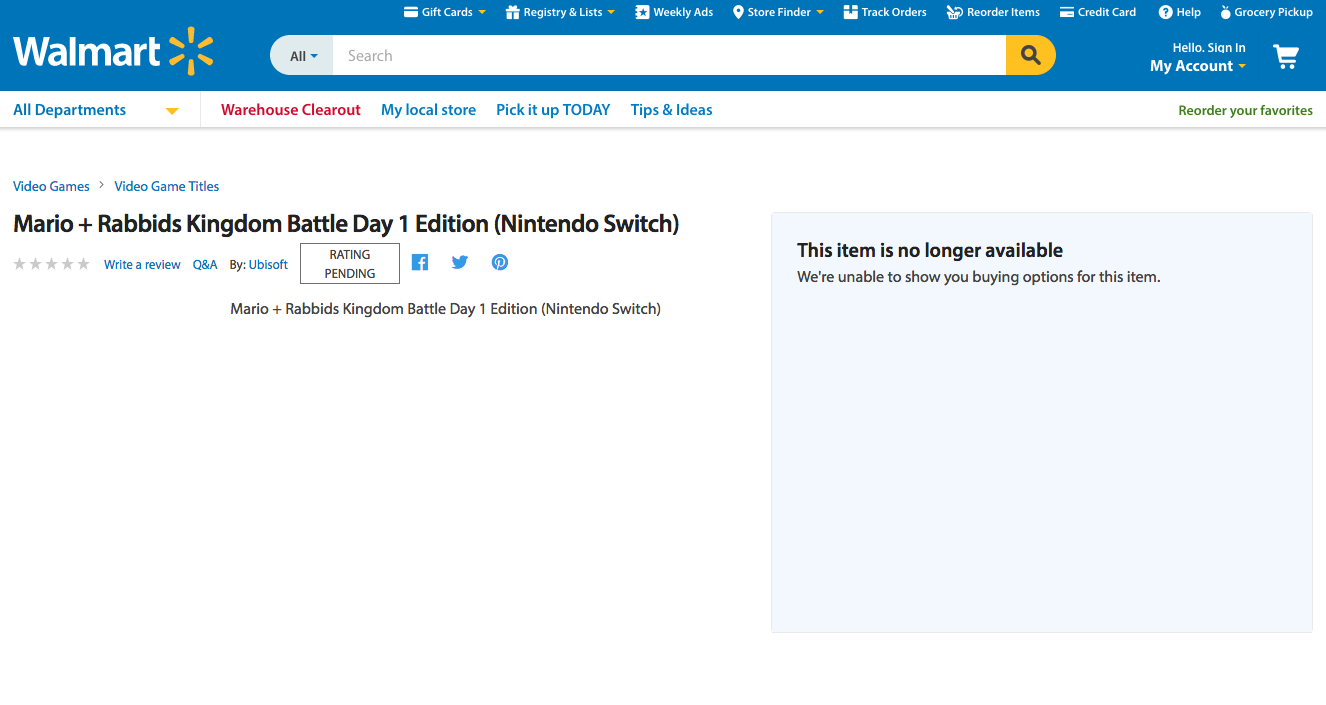Viewport: 1326px width, 705px height.
Task: Open Grocery Pickup link text
Action: pos(1274,12)
